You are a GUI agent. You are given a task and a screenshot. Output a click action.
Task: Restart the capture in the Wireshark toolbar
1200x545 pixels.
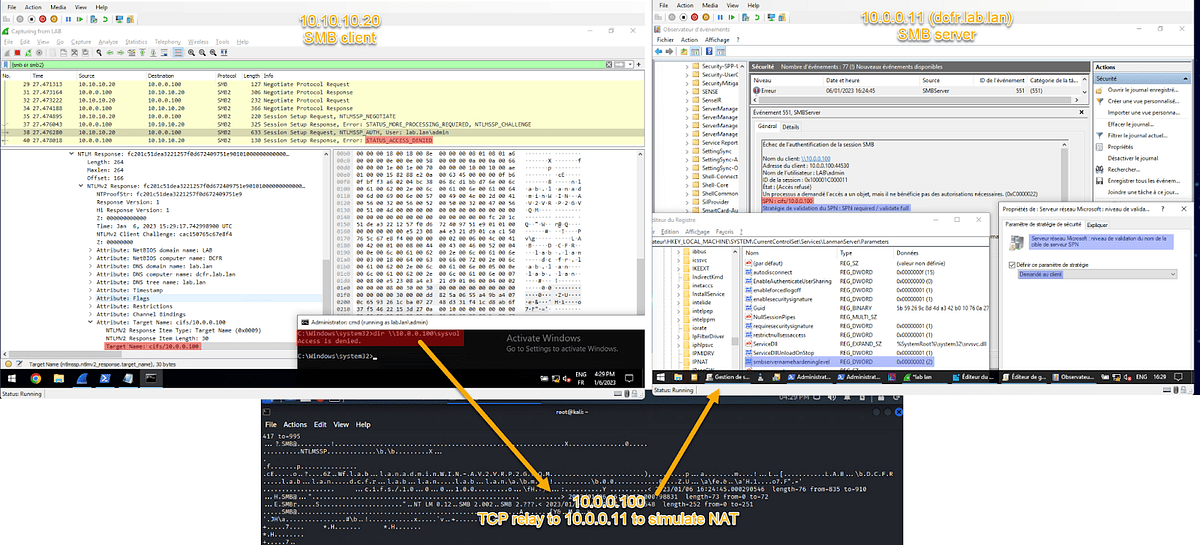pyautogui.click(x=27, y=55)
